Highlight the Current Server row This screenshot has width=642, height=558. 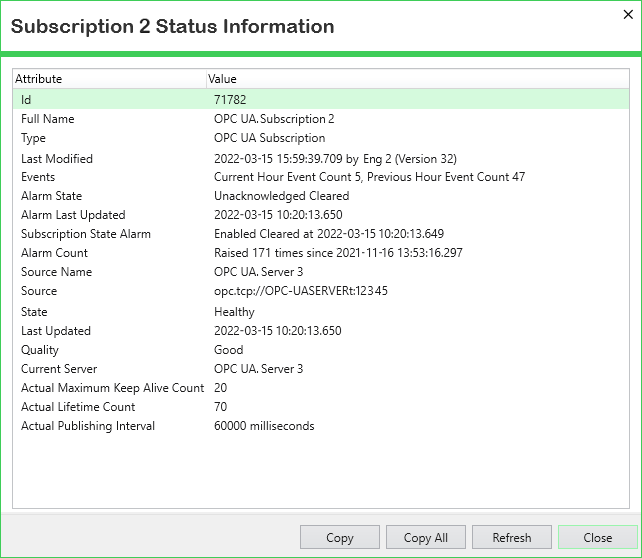[61, 369]
